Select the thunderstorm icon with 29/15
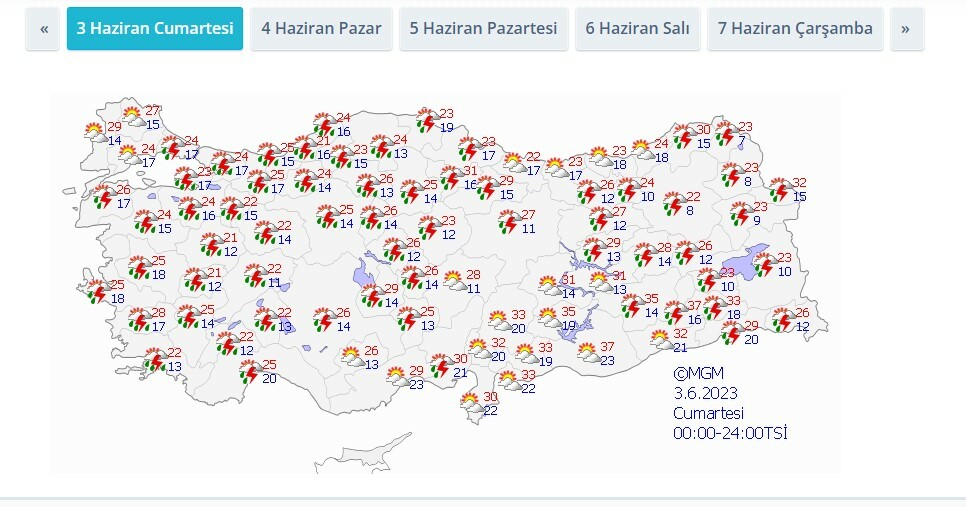Image resolution: width=966 pixels, height=507 pixels. (487, 187)
